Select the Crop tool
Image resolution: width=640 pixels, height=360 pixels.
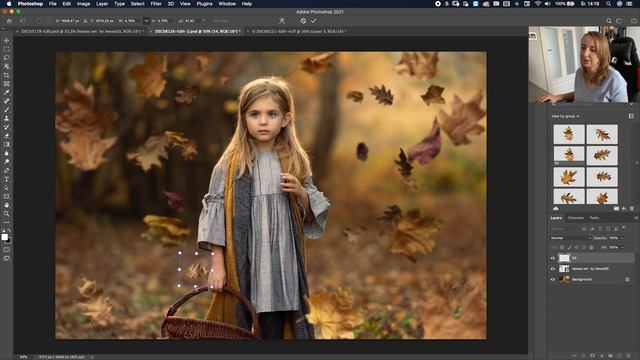pyautogui.click(x=7, y=75)
